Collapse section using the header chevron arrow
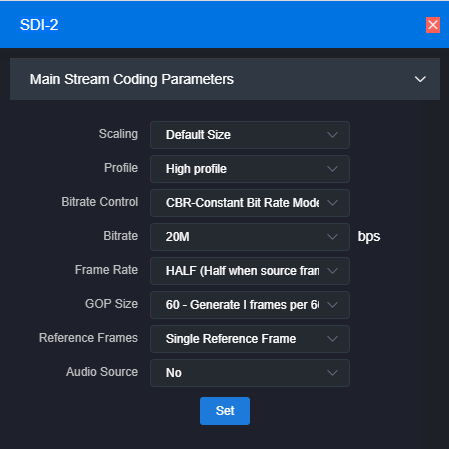Viewport: 449px width, 449px height. (420, 79)
